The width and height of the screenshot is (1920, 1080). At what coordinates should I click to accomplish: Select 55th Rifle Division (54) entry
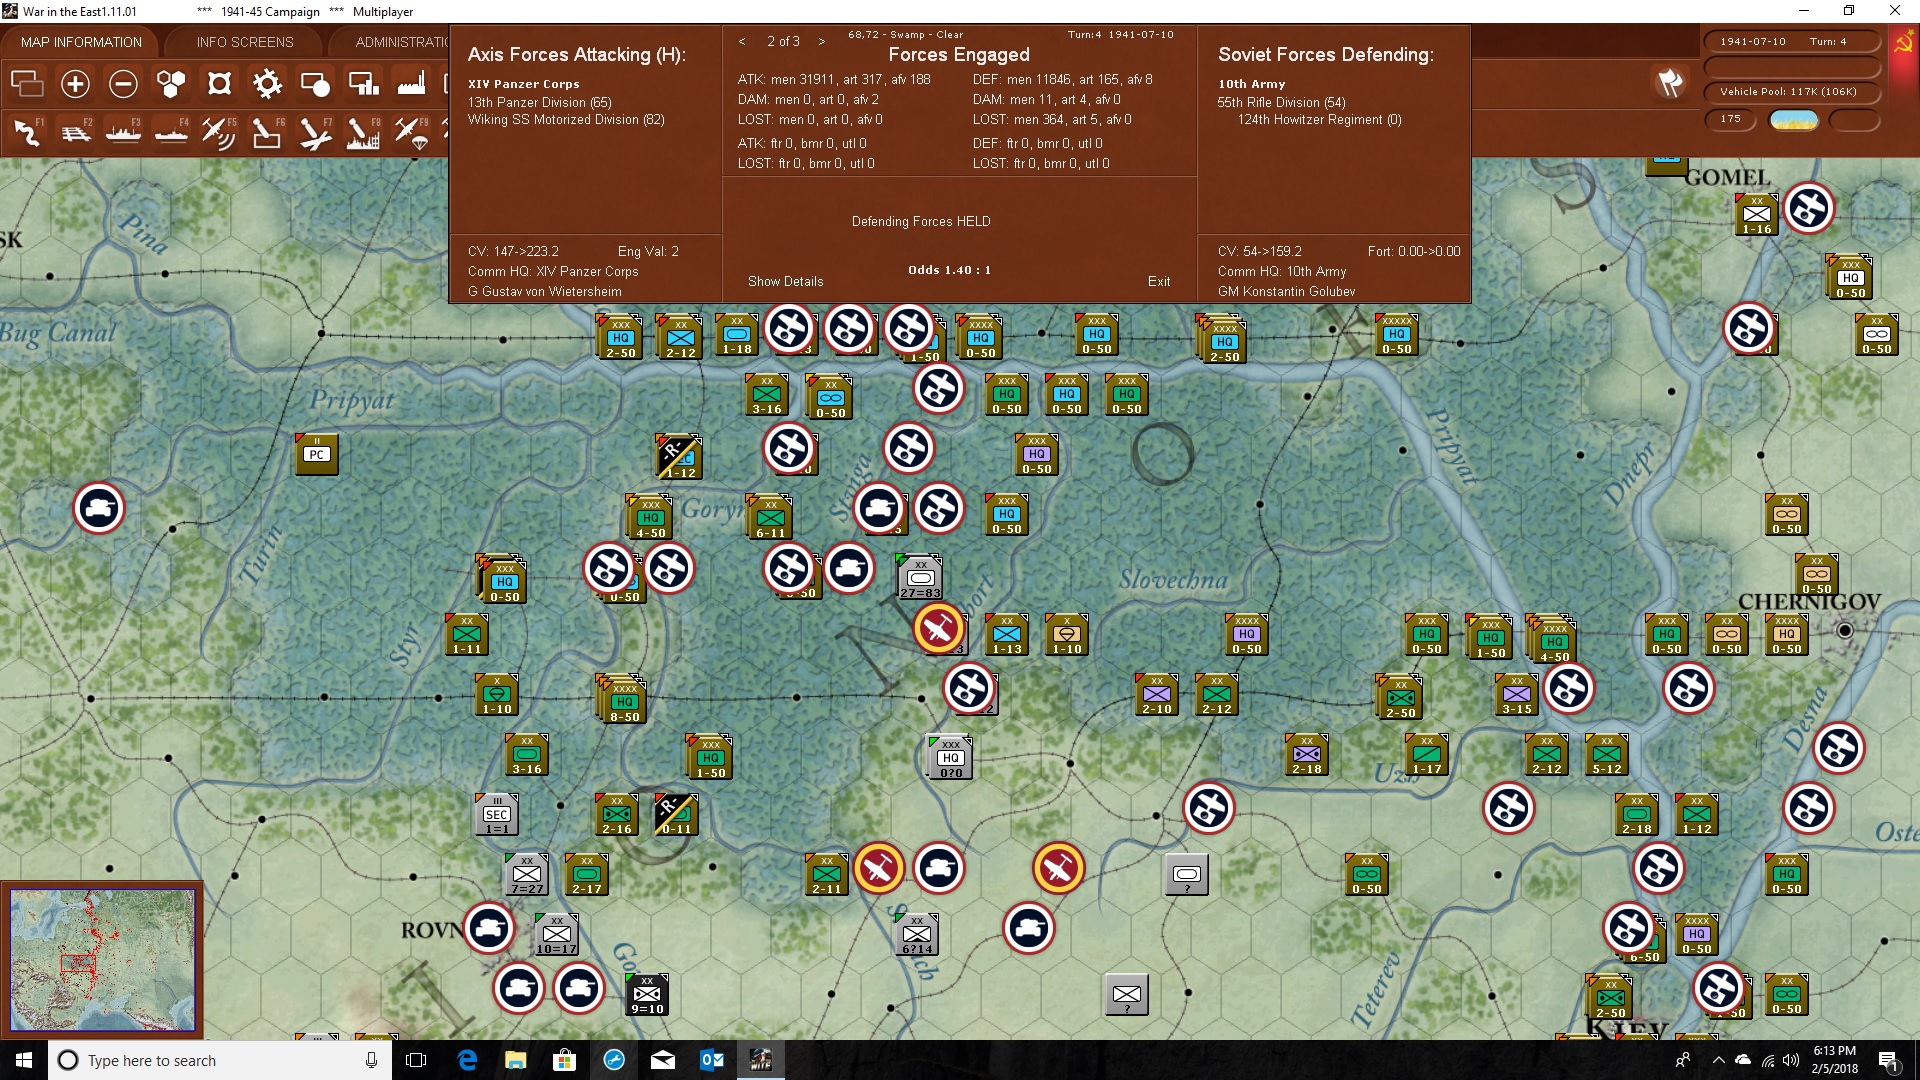click(1282, 102)
